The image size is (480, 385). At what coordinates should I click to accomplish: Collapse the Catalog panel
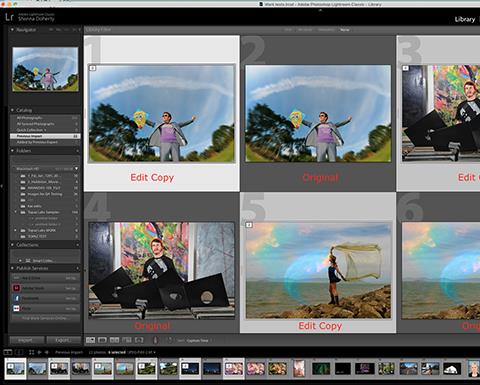pyautogui.click(x=12, y=110)
